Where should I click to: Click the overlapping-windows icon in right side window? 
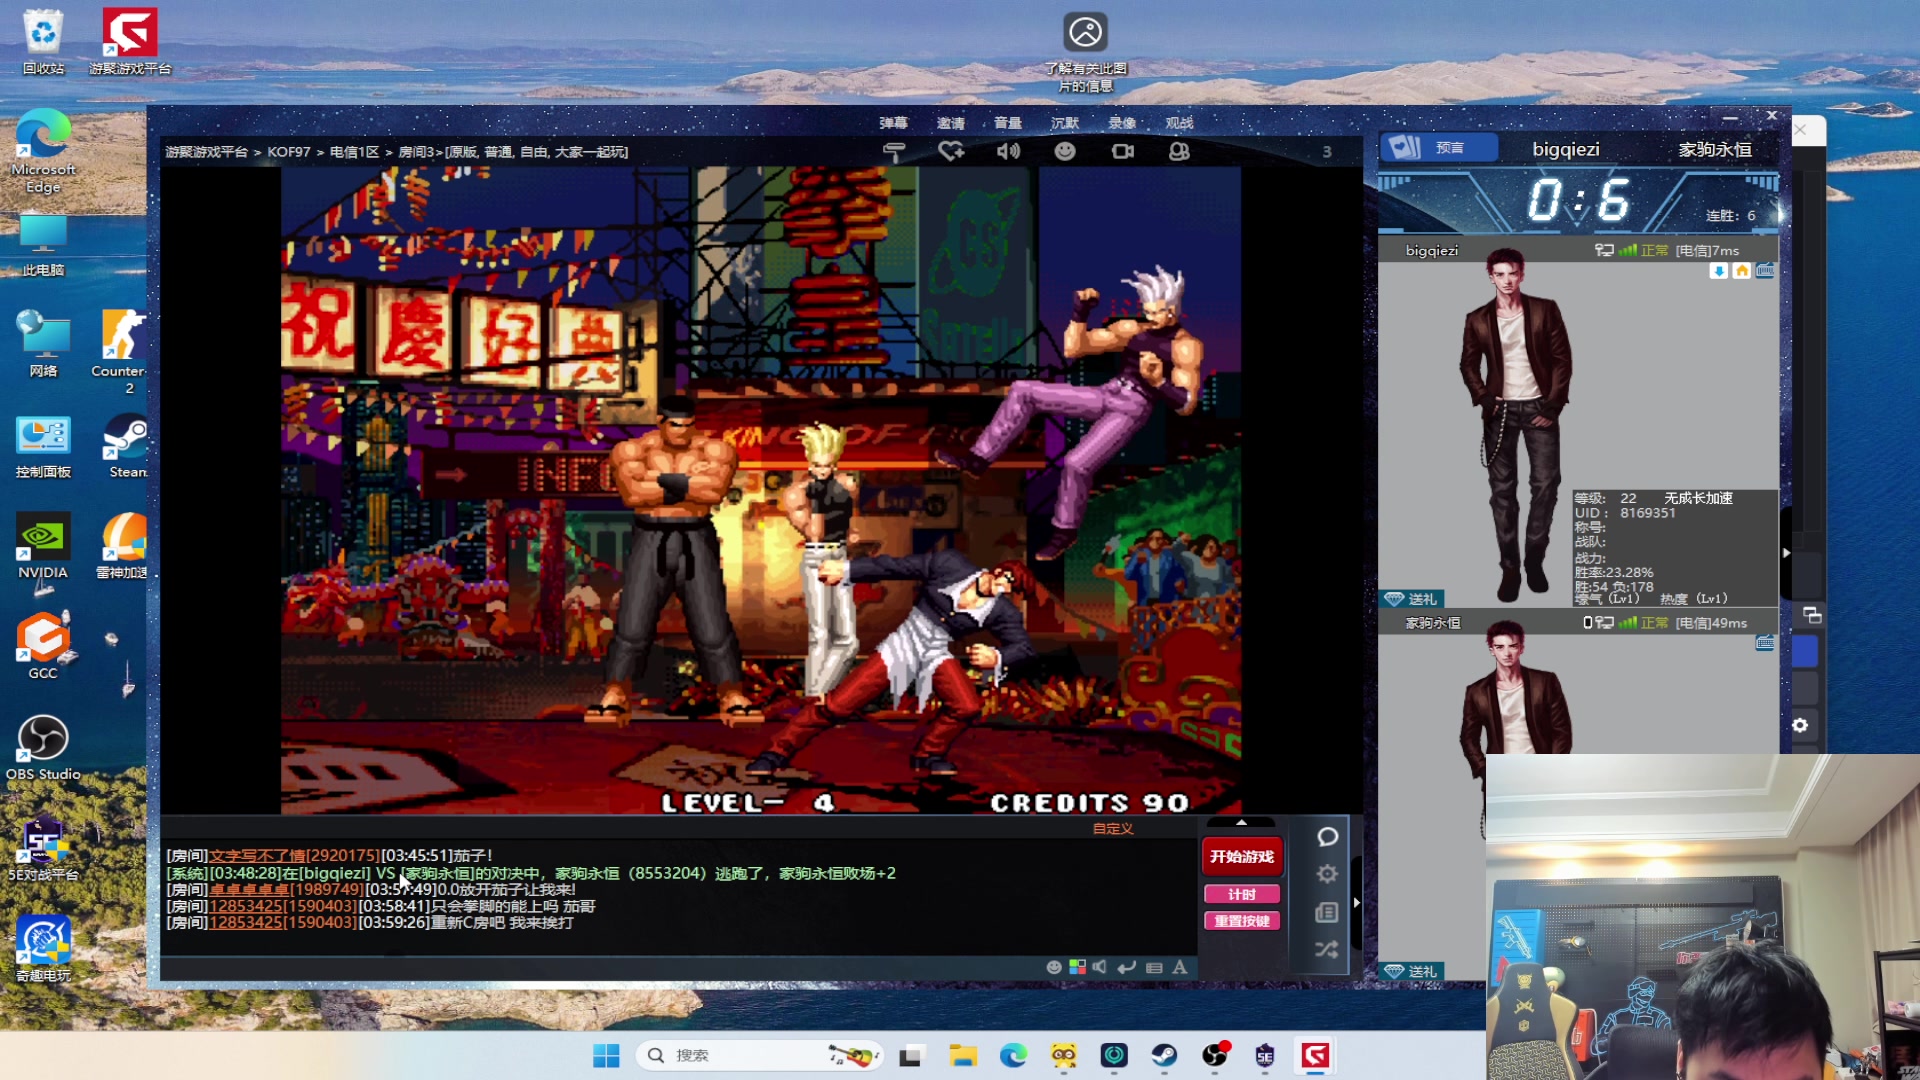click(x=1811, y=615)
